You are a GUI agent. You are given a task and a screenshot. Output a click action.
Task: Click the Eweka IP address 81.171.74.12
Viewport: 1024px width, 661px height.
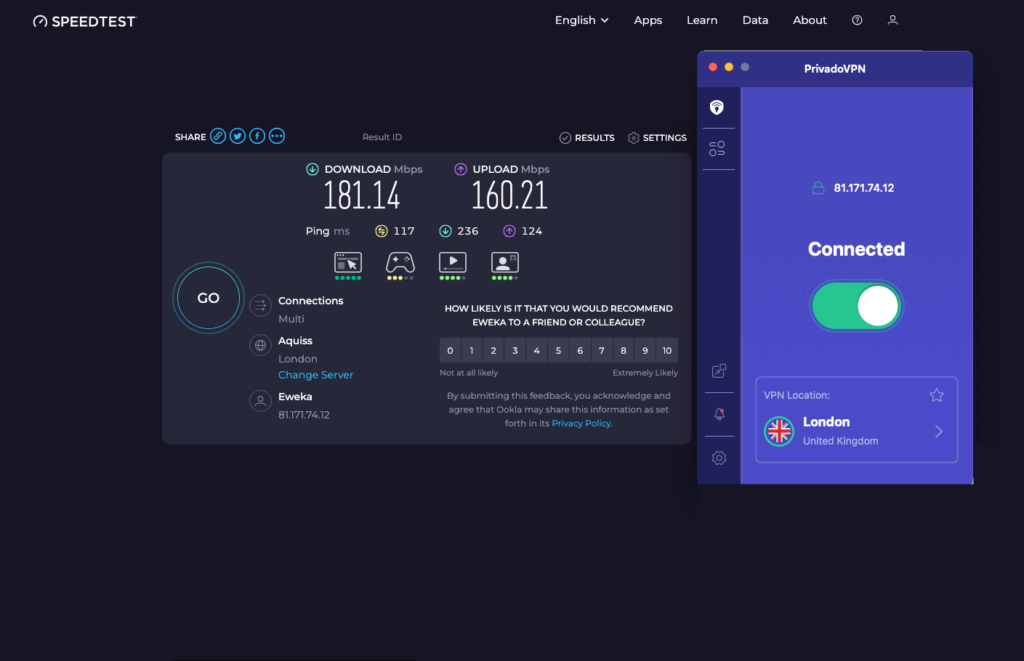304,415
